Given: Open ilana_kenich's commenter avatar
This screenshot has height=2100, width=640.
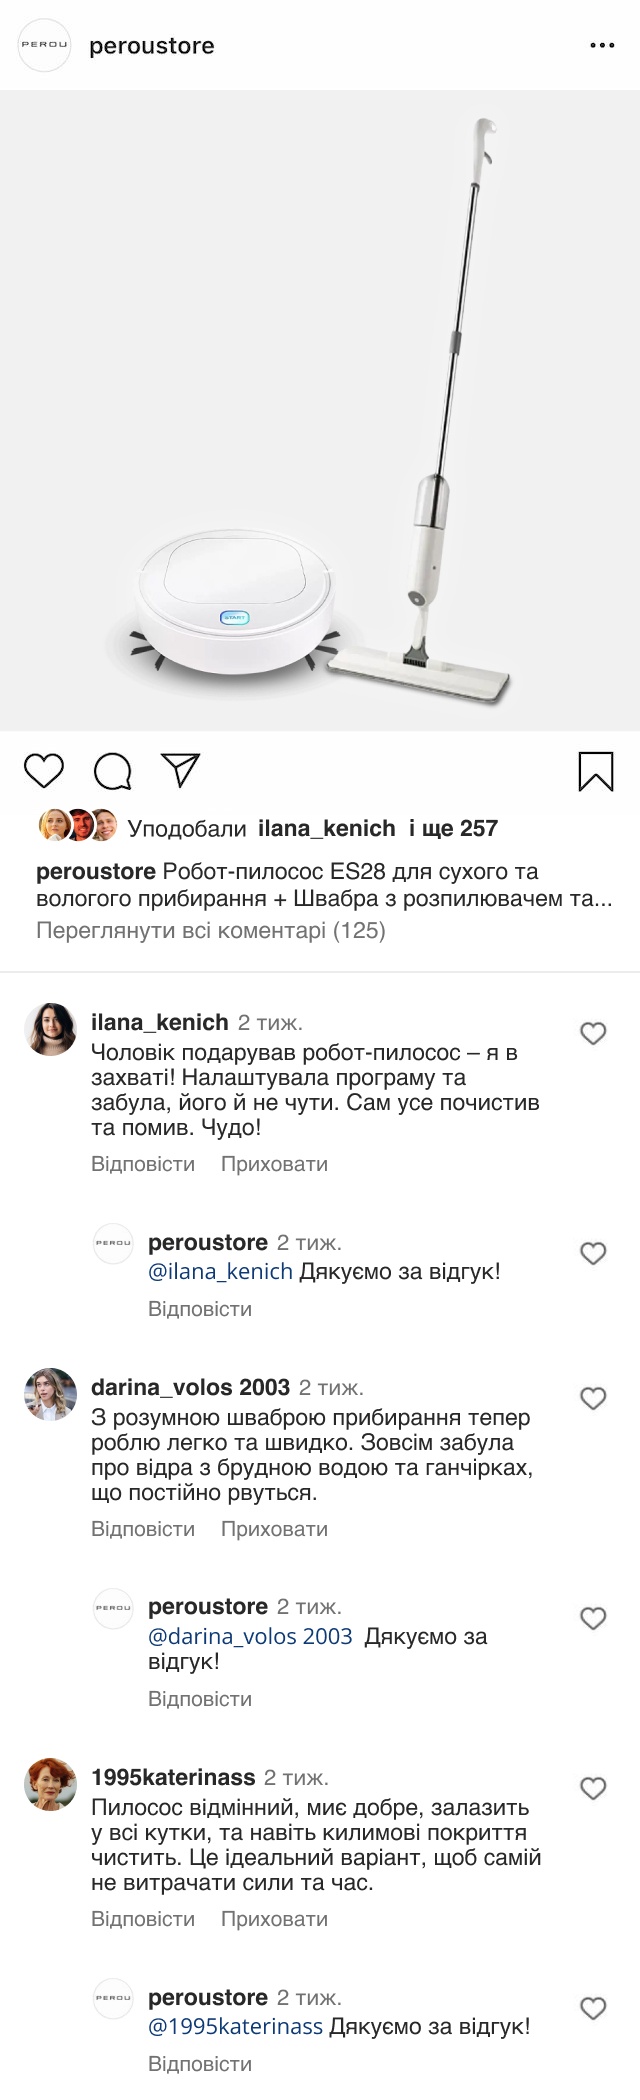Looking at the screenshot, I should click(50, 1029).
